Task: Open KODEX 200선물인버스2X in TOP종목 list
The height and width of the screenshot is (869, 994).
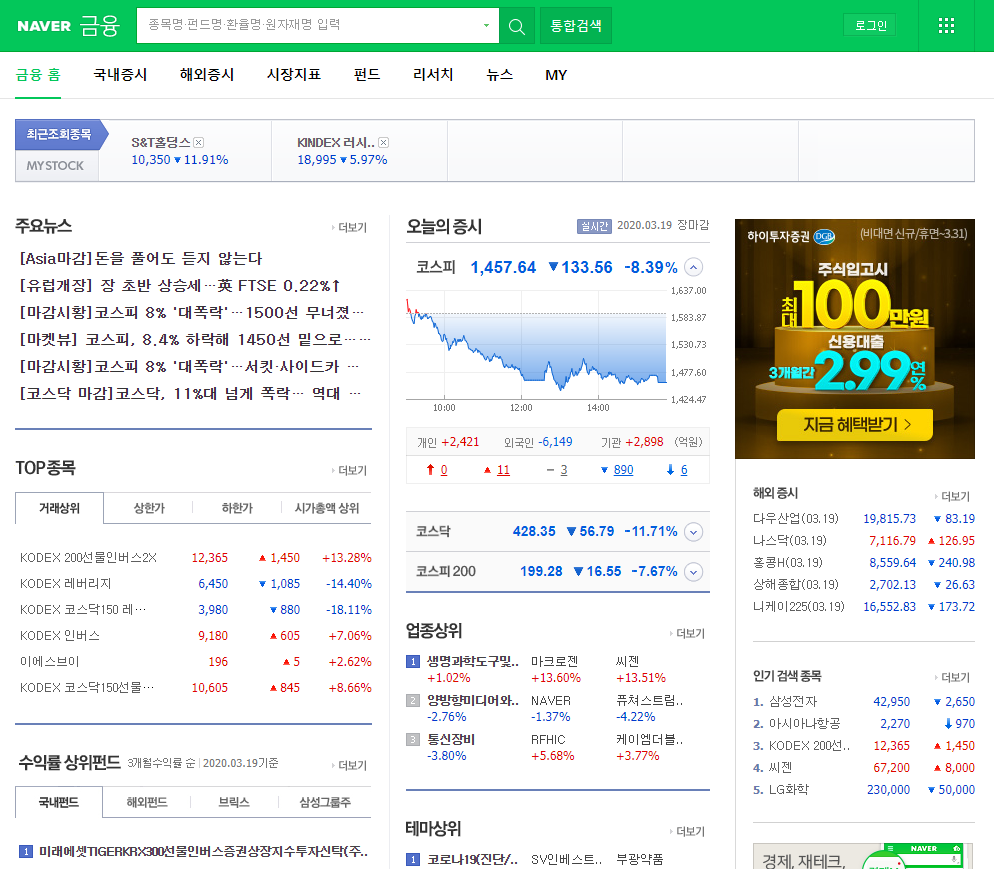Action: 88,558
